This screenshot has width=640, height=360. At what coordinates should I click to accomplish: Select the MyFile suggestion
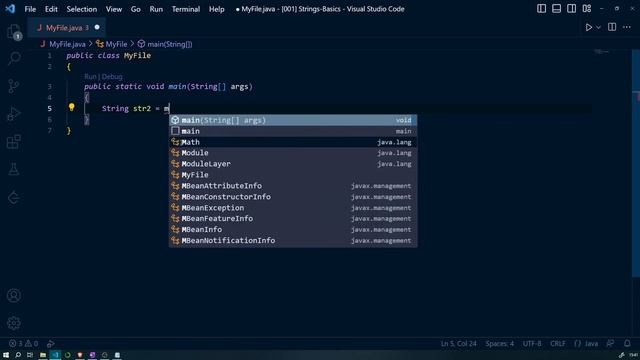(x=293, y=175)
